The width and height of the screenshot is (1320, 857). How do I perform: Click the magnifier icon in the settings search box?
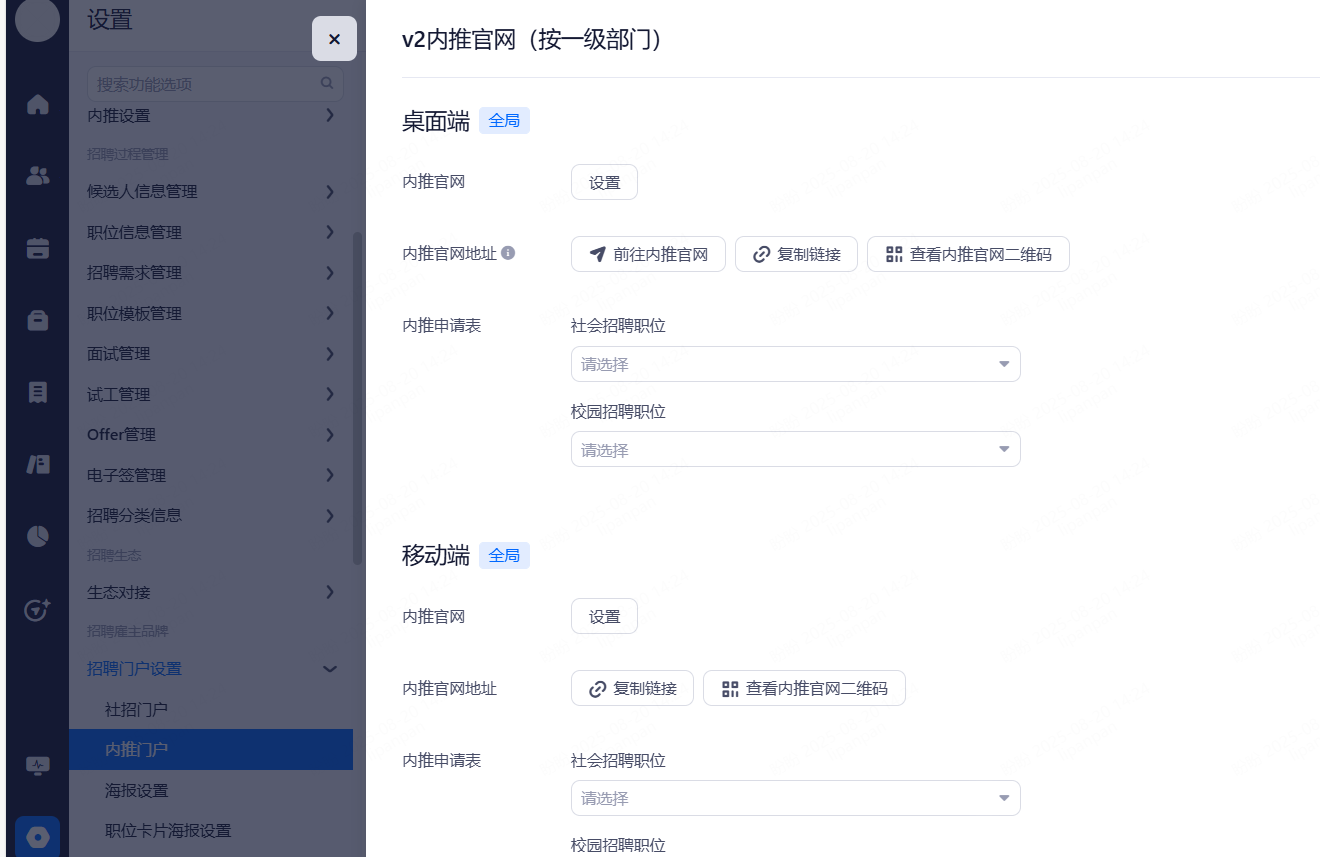(327, 84)
